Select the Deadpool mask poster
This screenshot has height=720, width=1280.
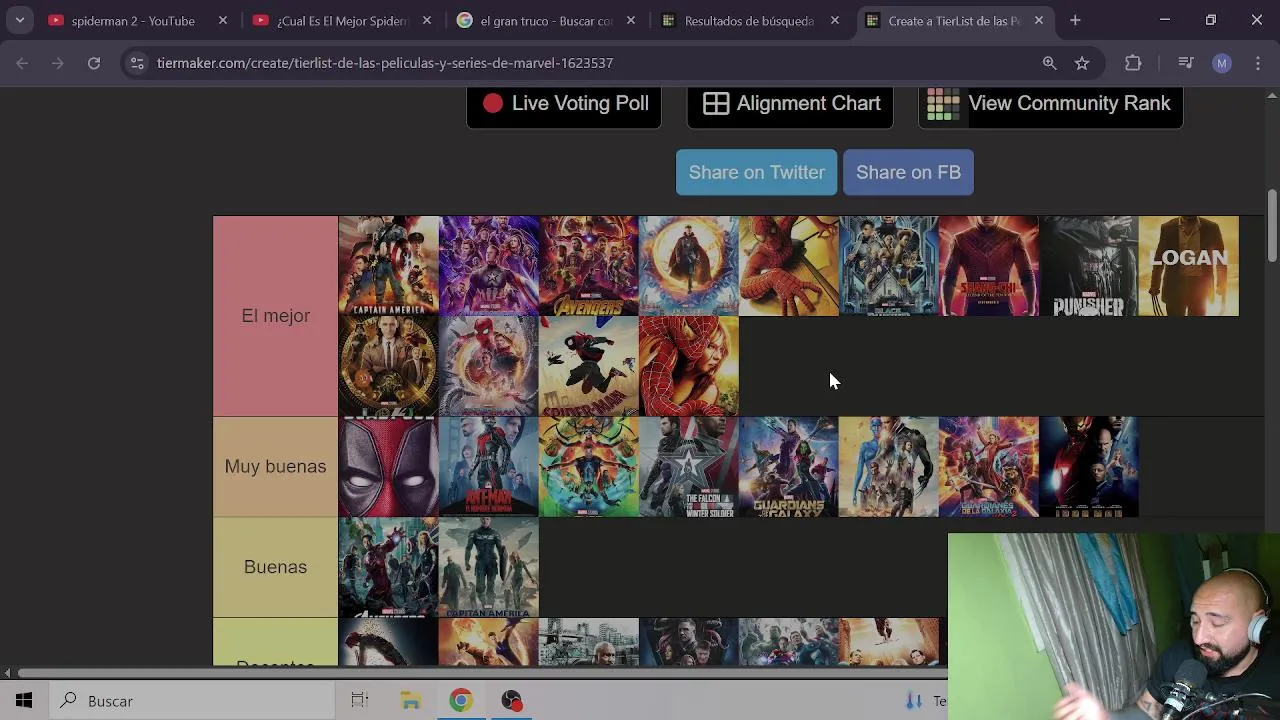[x=389, y=467]
